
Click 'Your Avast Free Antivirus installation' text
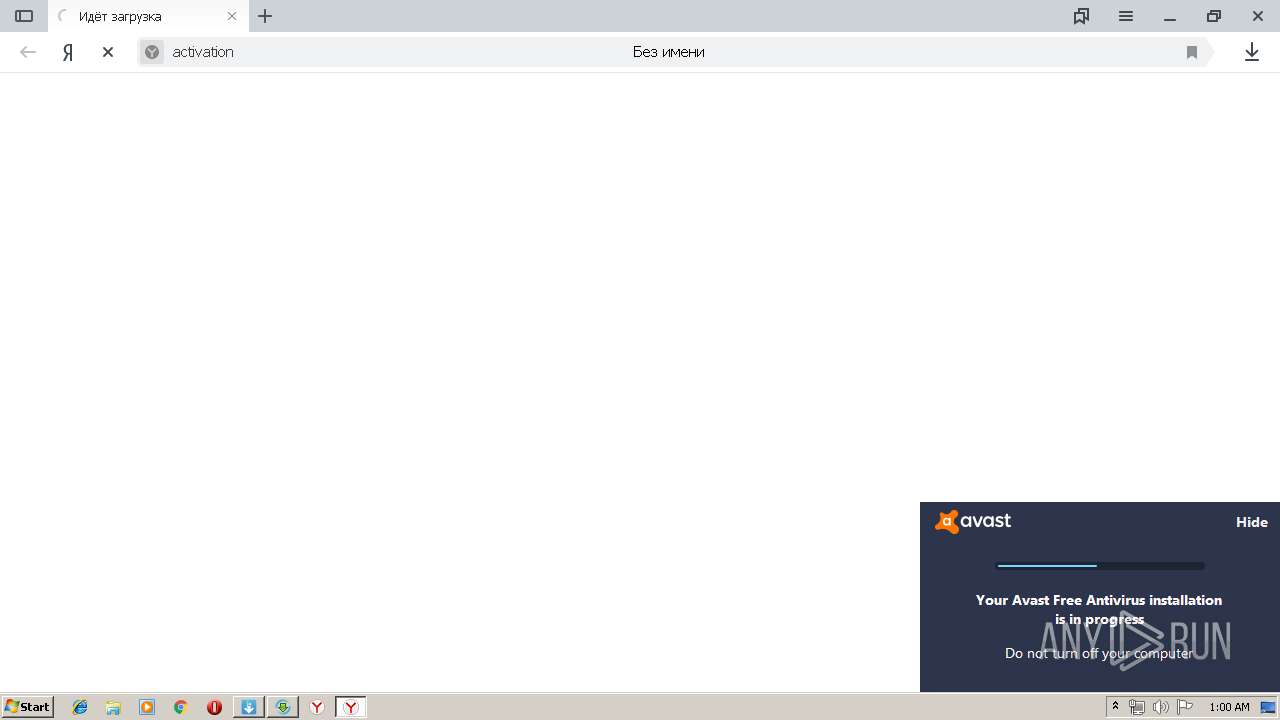[x=1099, y=600]
